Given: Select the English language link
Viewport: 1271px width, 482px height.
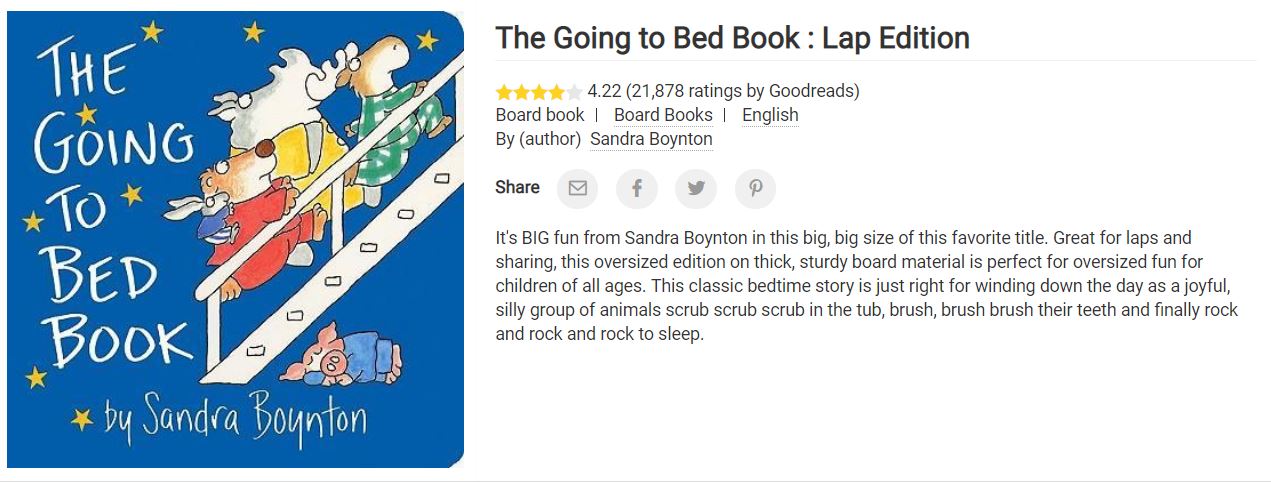Looking at the screenshot, I should tap(770, 115).
